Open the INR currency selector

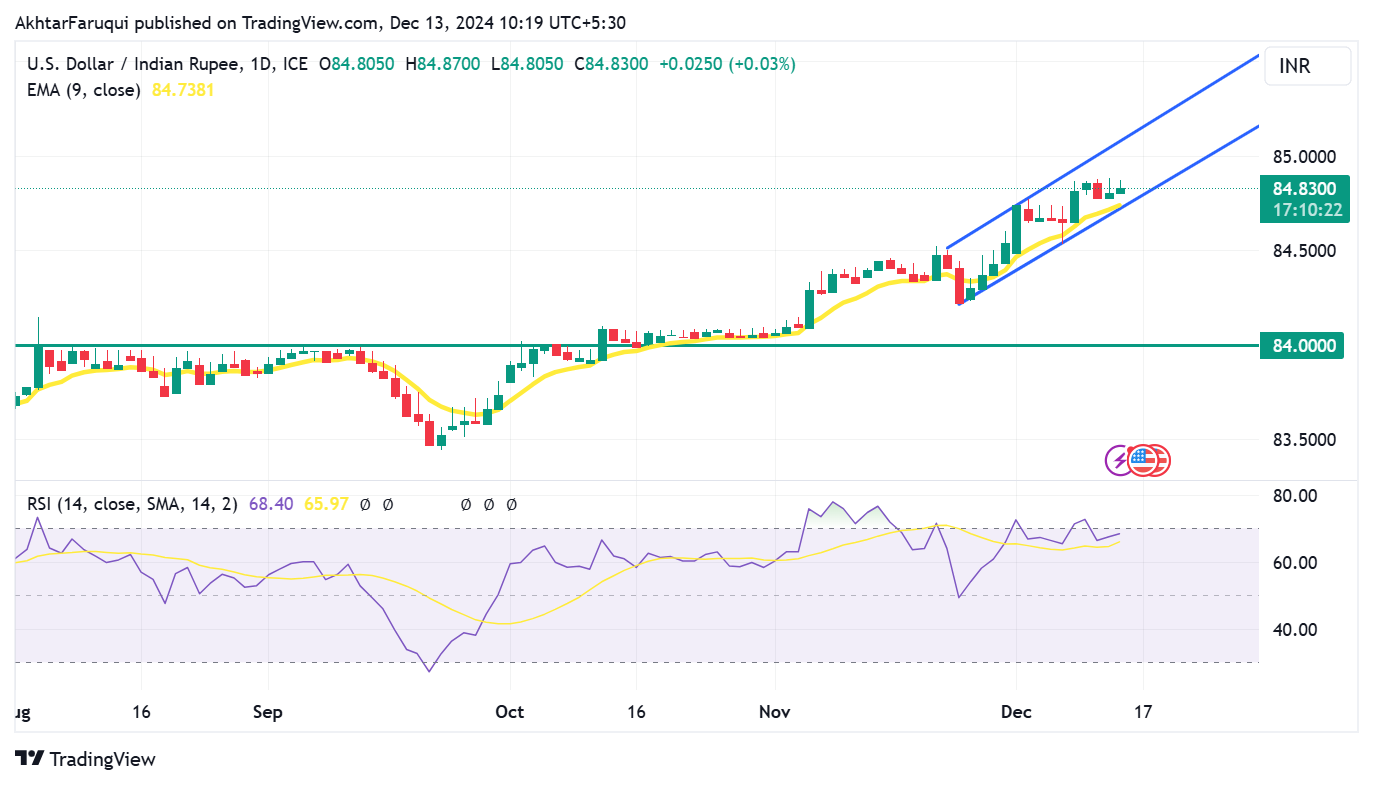pos(1307,66)
